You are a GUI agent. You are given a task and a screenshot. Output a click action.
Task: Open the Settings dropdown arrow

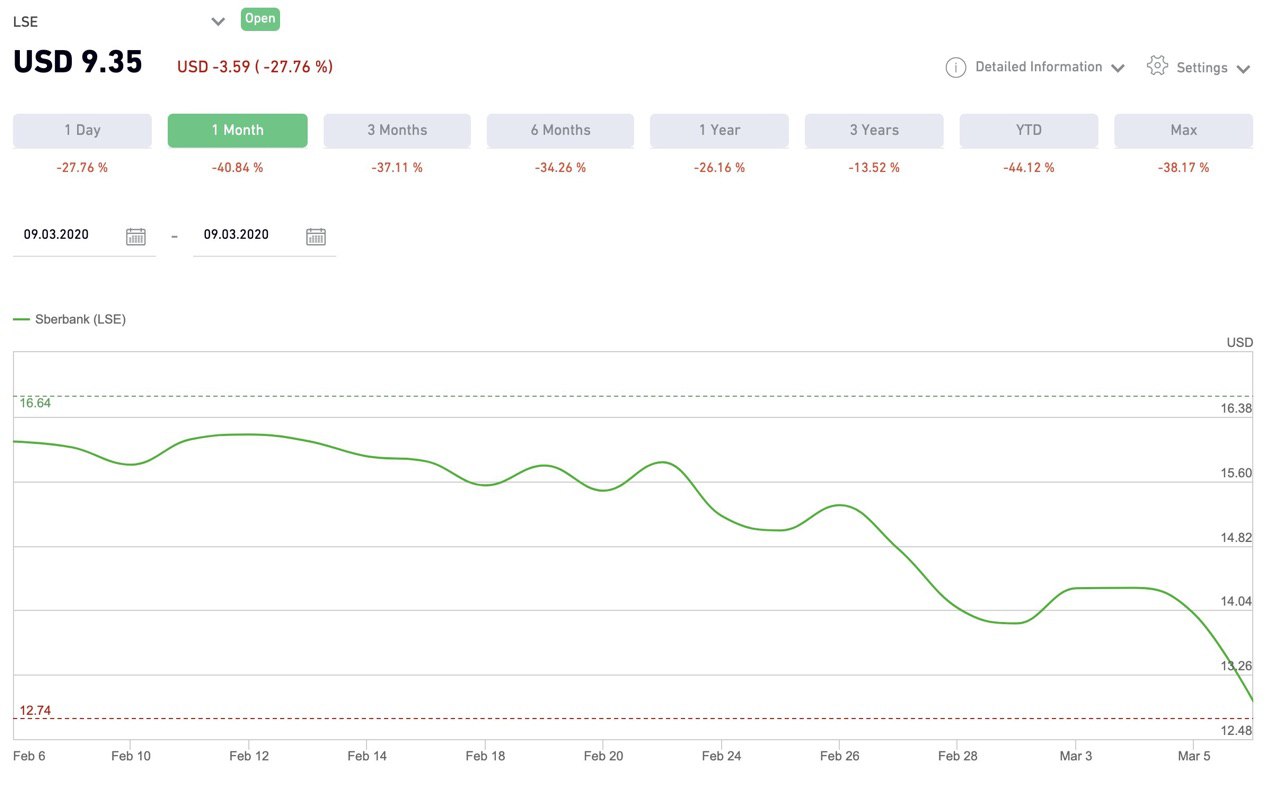(x=1243, y=69)
